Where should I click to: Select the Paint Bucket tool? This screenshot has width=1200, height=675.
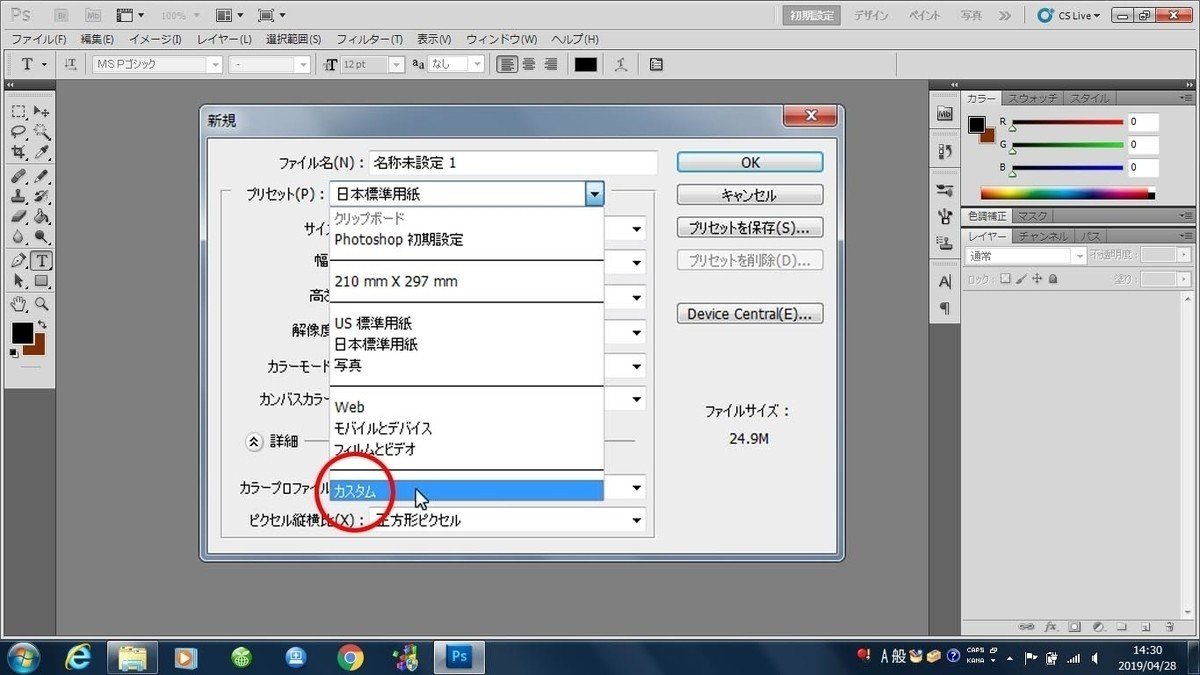coord(41,216)
